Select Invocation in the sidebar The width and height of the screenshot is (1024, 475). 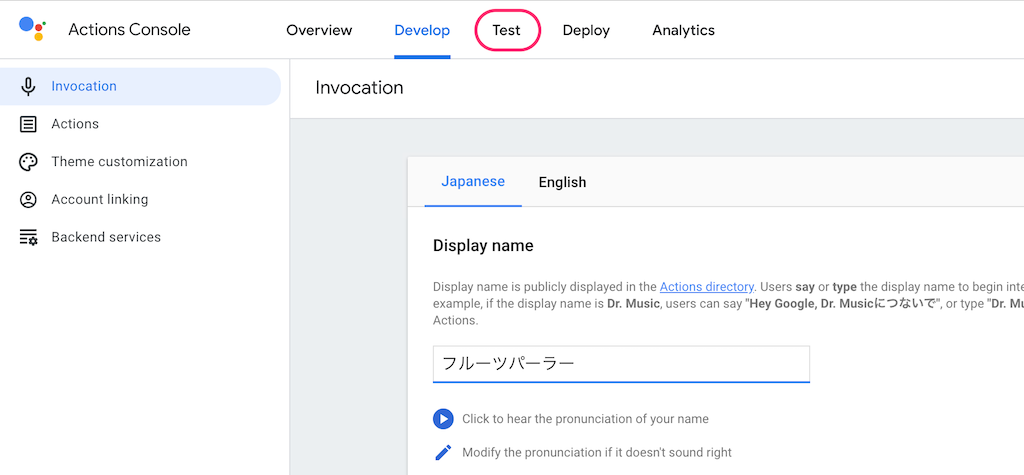pos(140,86)
